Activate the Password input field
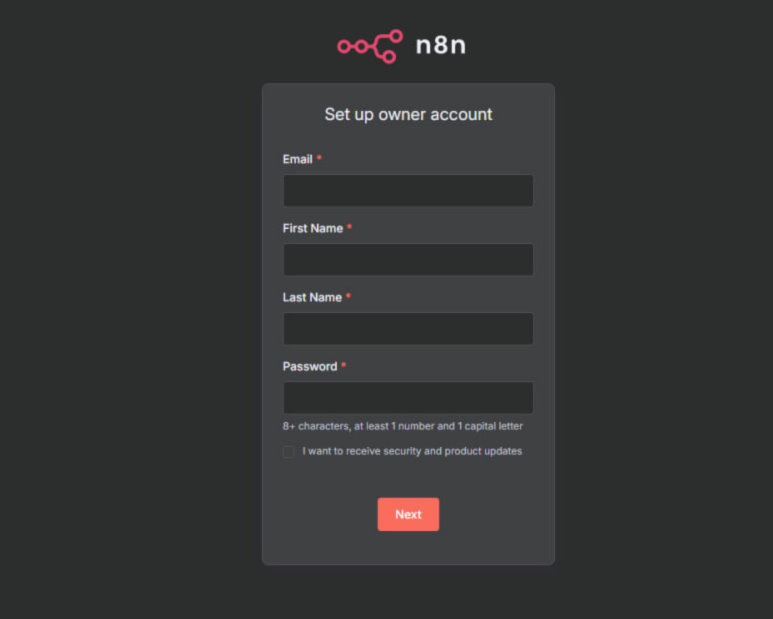The image size is (773, 619). [408, 397]
